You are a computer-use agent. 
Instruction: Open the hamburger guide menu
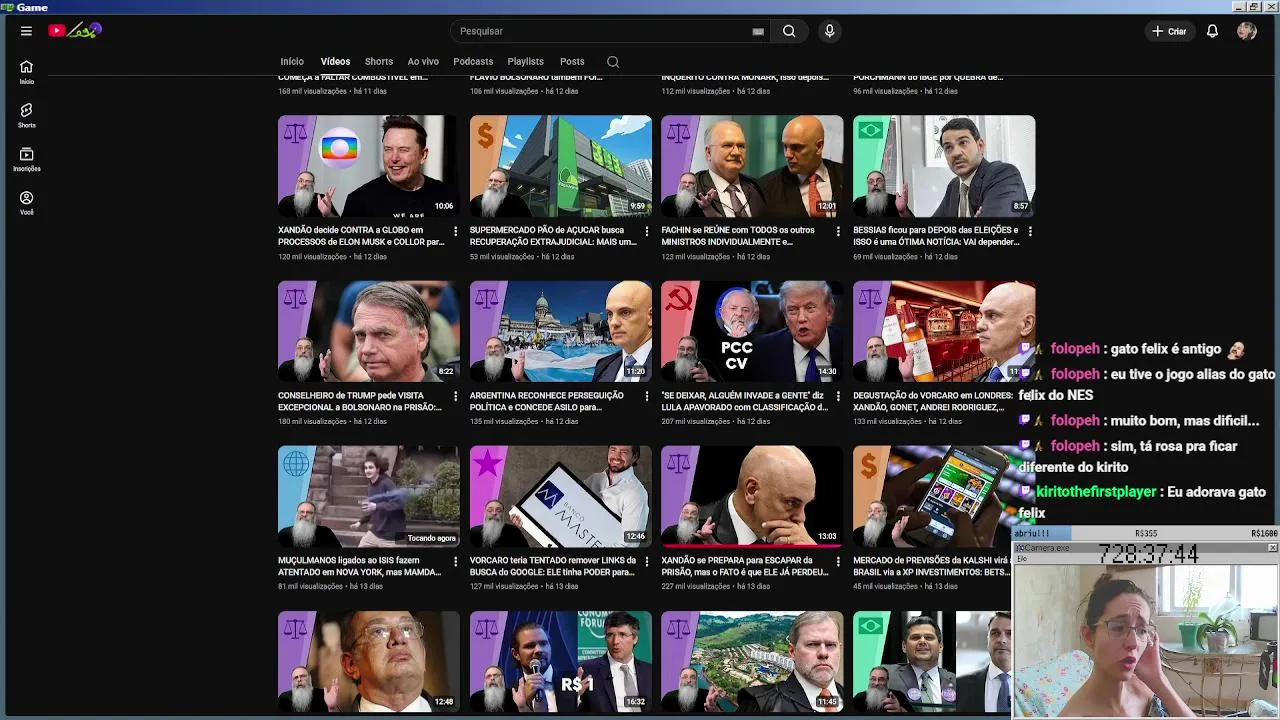point(26,31)
